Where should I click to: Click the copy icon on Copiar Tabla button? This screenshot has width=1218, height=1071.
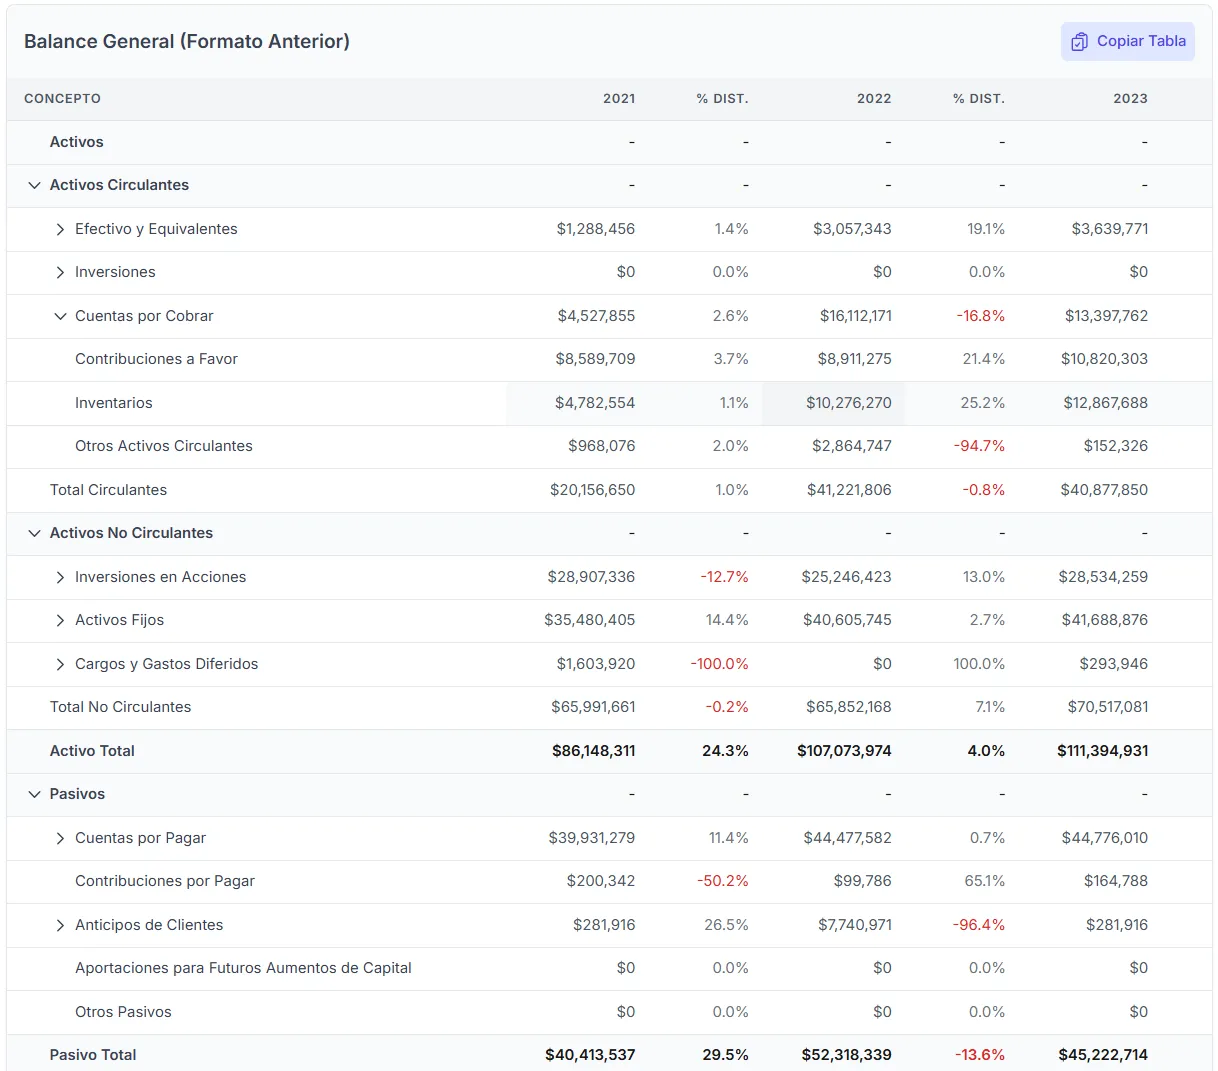pyautogui.click(x=1079, y=41)
